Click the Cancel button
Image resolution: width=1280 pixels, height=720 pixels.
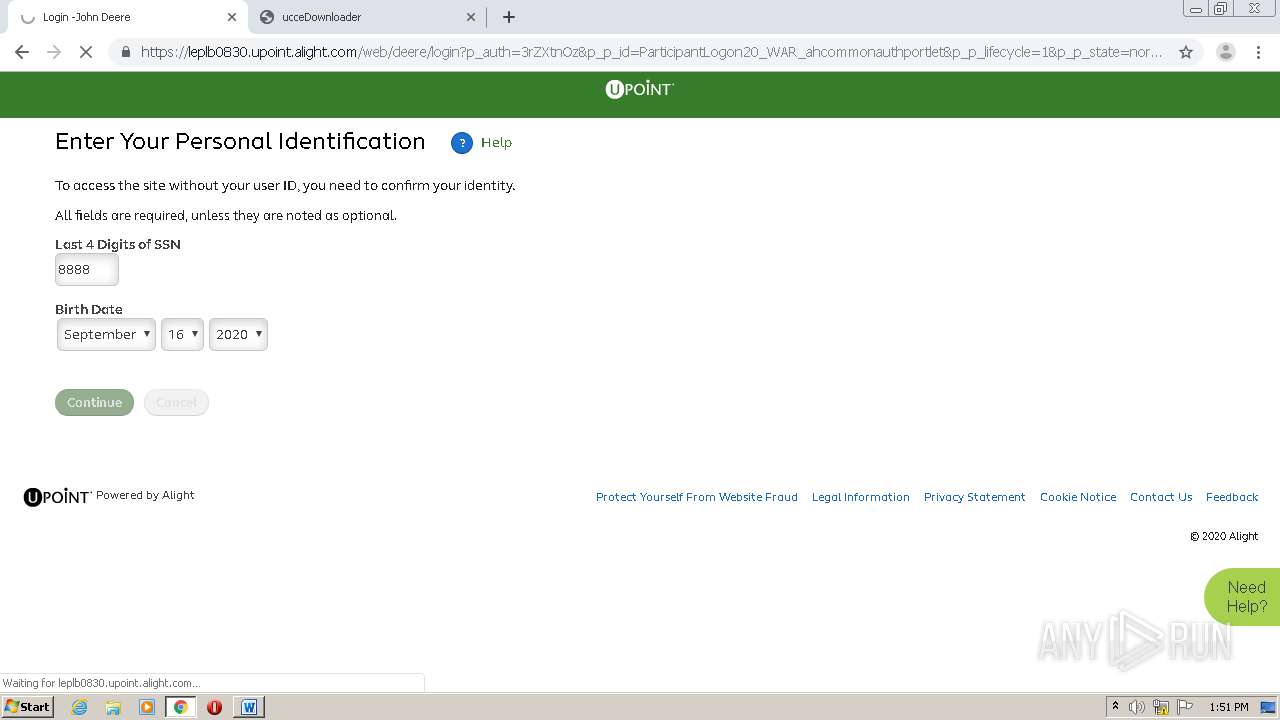pos(176,402)
